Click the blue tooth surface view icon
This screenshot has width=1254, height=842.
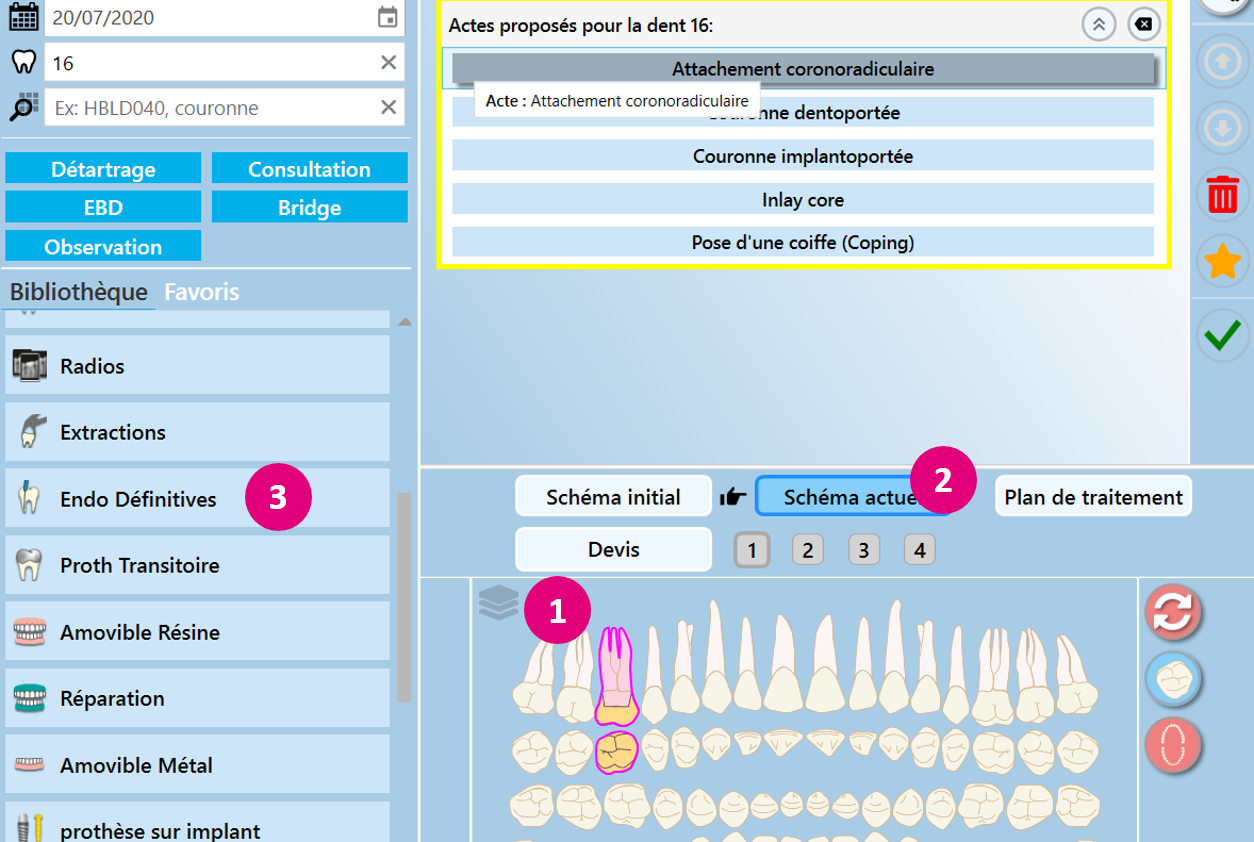point(1173,680)
